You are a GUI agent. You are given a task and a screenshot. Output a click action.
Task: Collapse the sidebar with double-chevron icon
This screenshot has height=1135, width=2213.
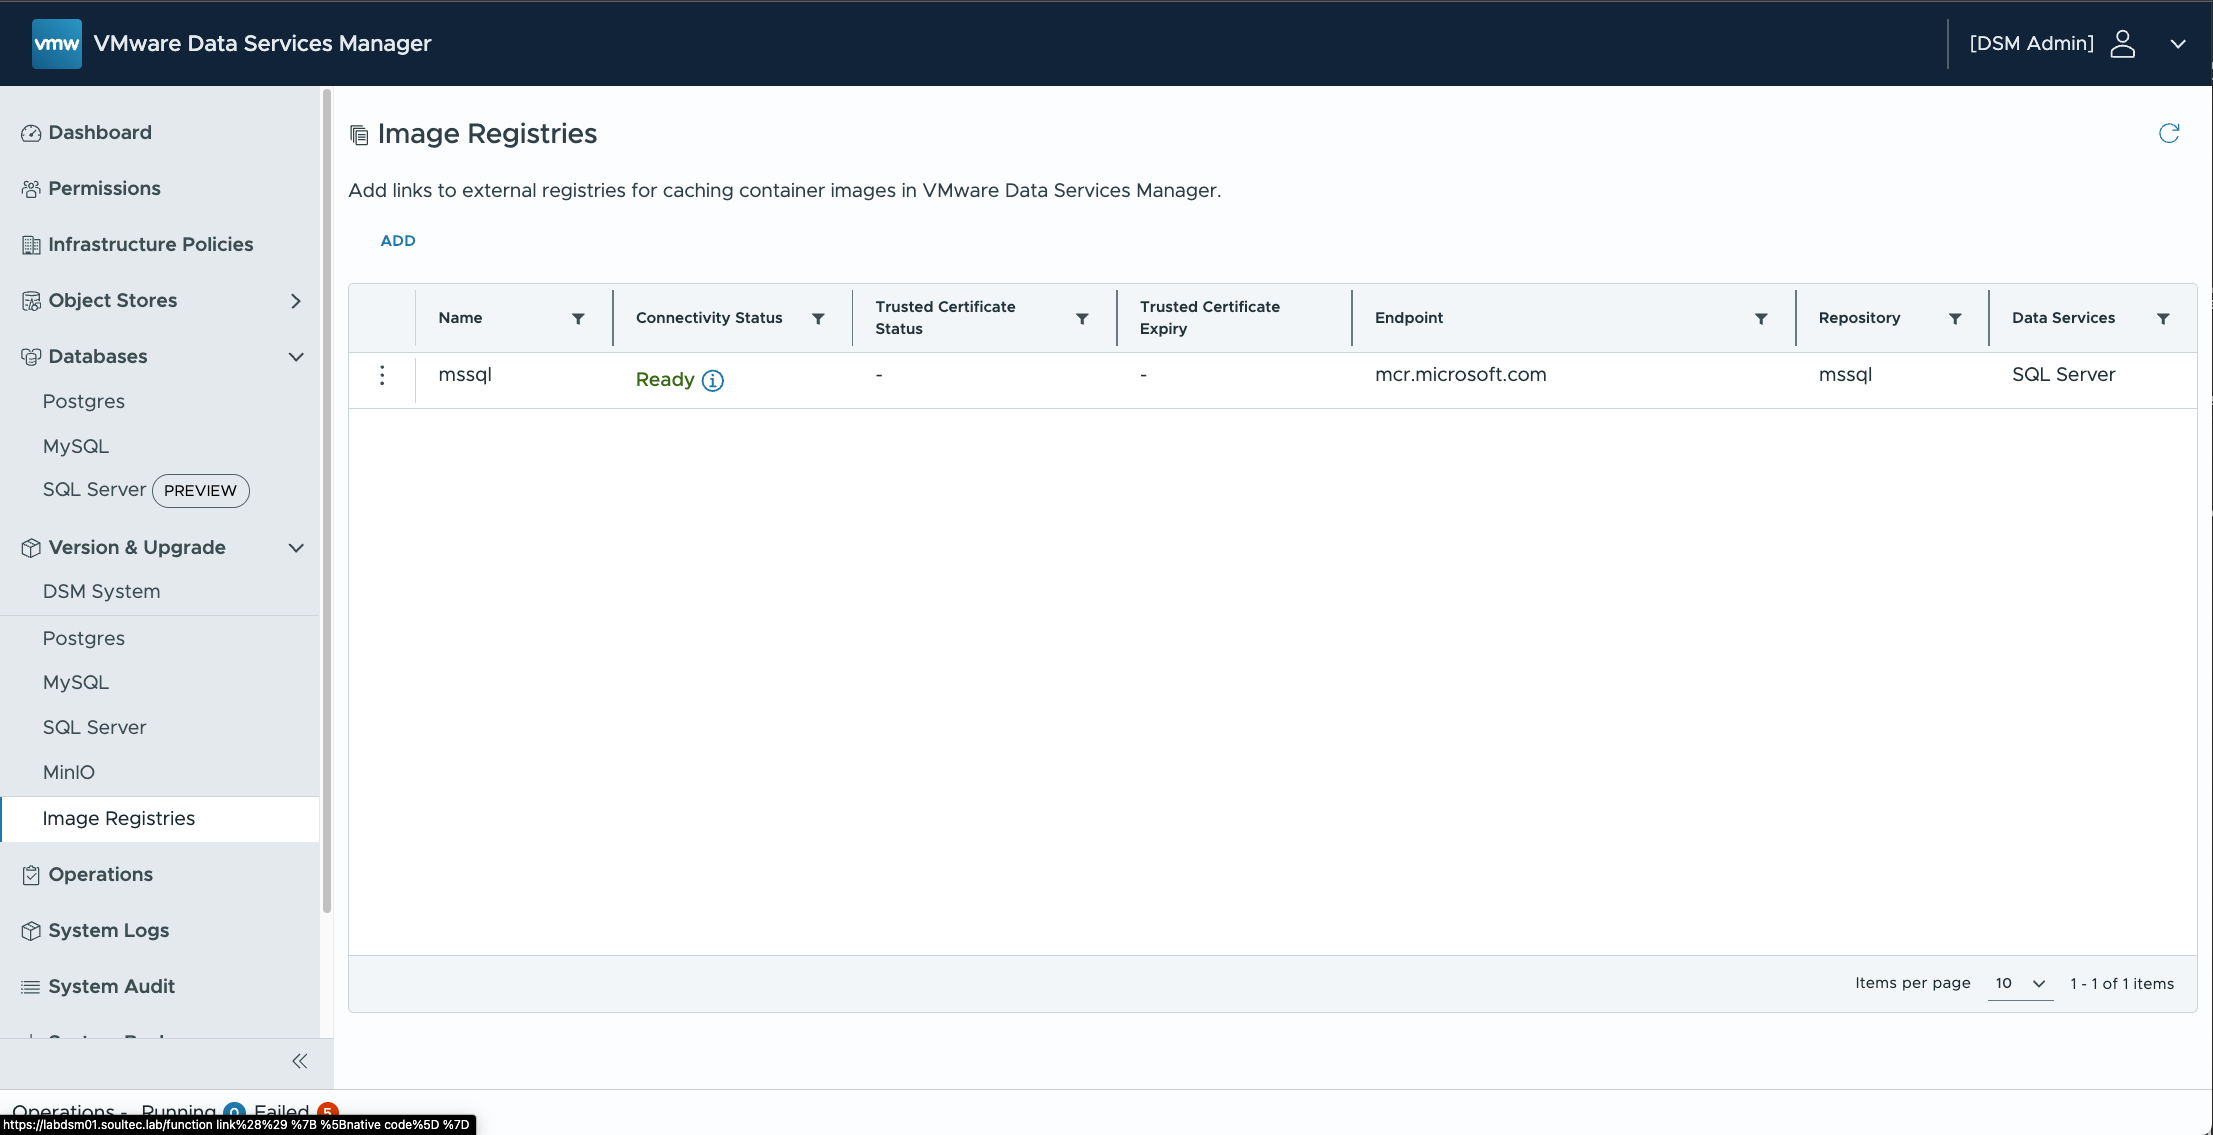[299, 1061]
